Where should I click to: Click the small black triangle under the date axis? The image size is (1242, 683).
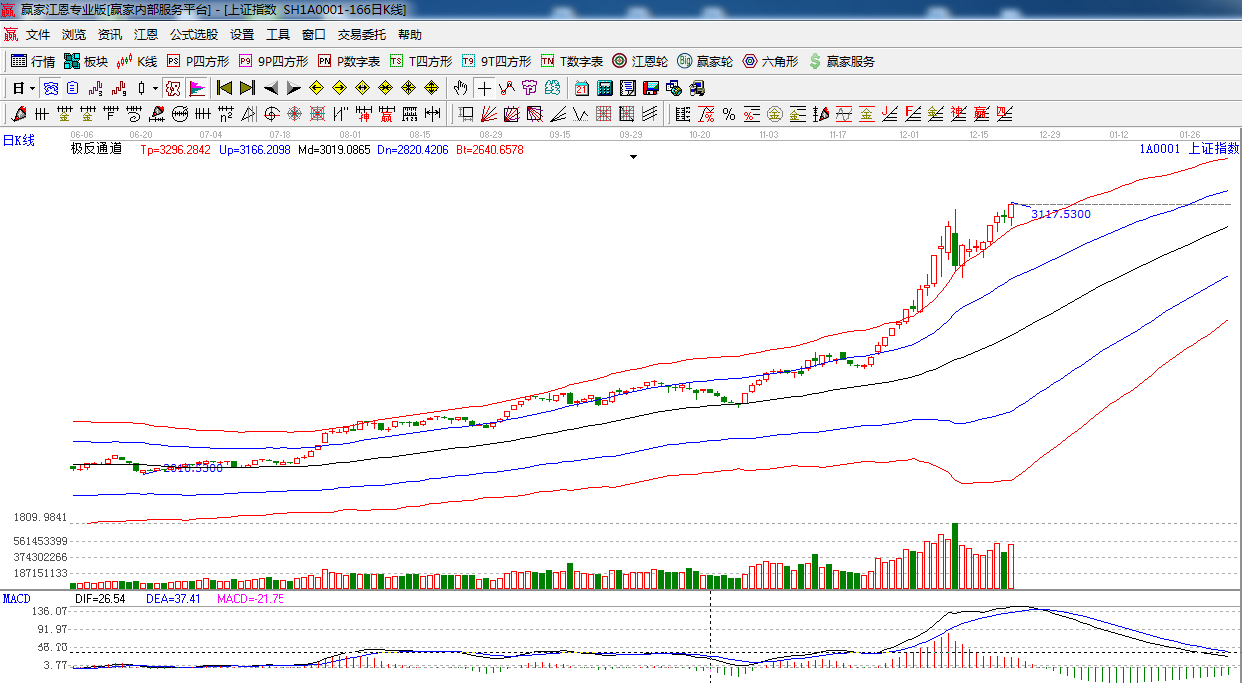(x=632, y=157)
